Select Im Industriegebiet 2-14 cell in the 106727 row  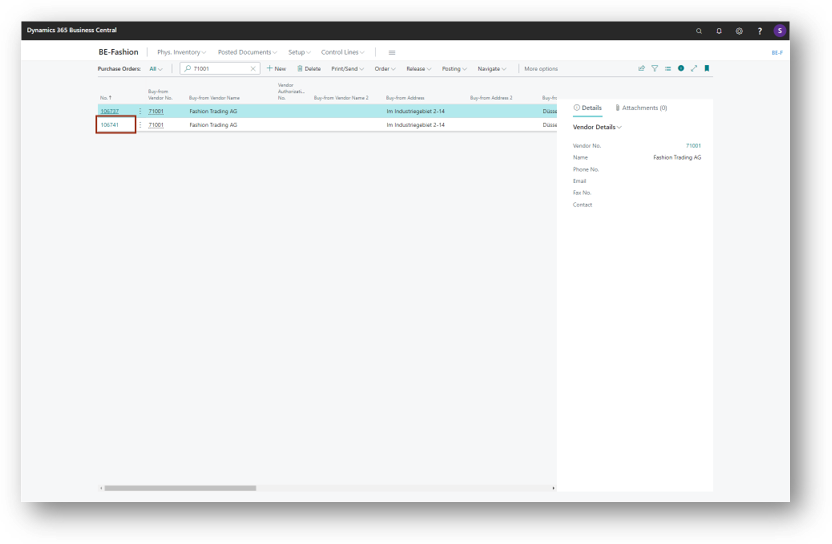tap(415, 111)
